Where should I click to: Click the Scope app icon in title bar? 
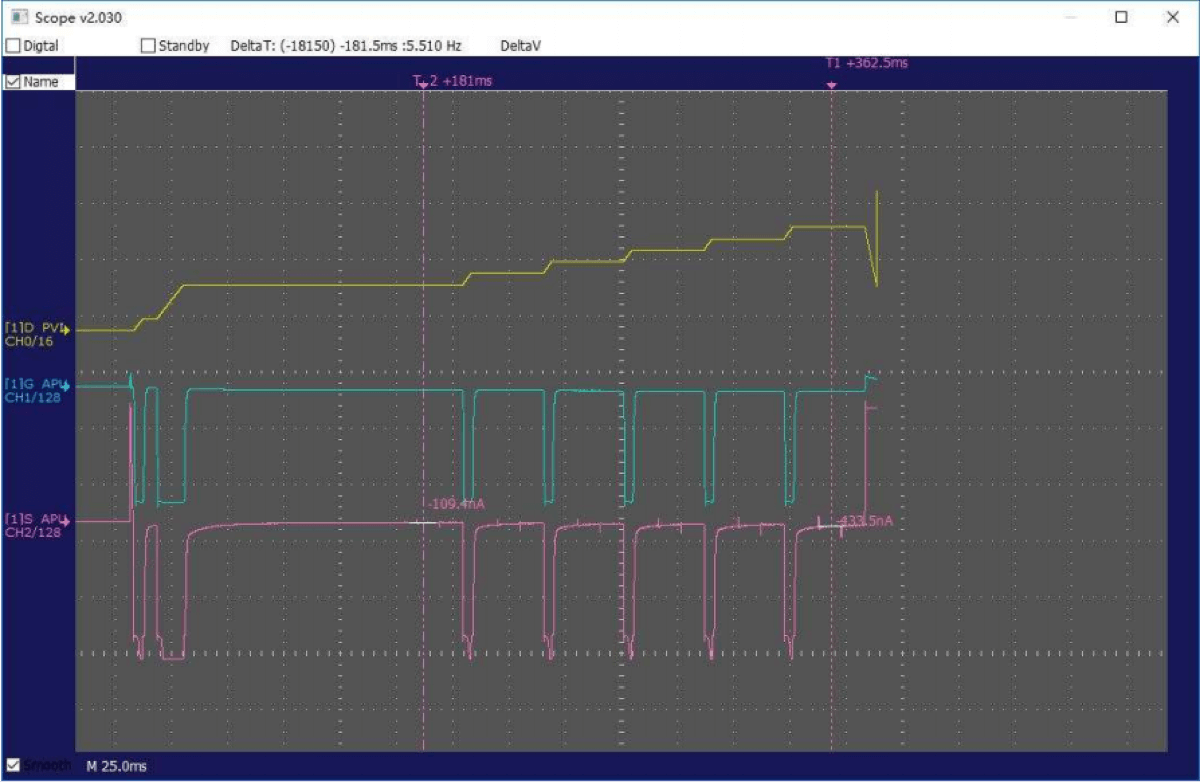pos(18,18)
